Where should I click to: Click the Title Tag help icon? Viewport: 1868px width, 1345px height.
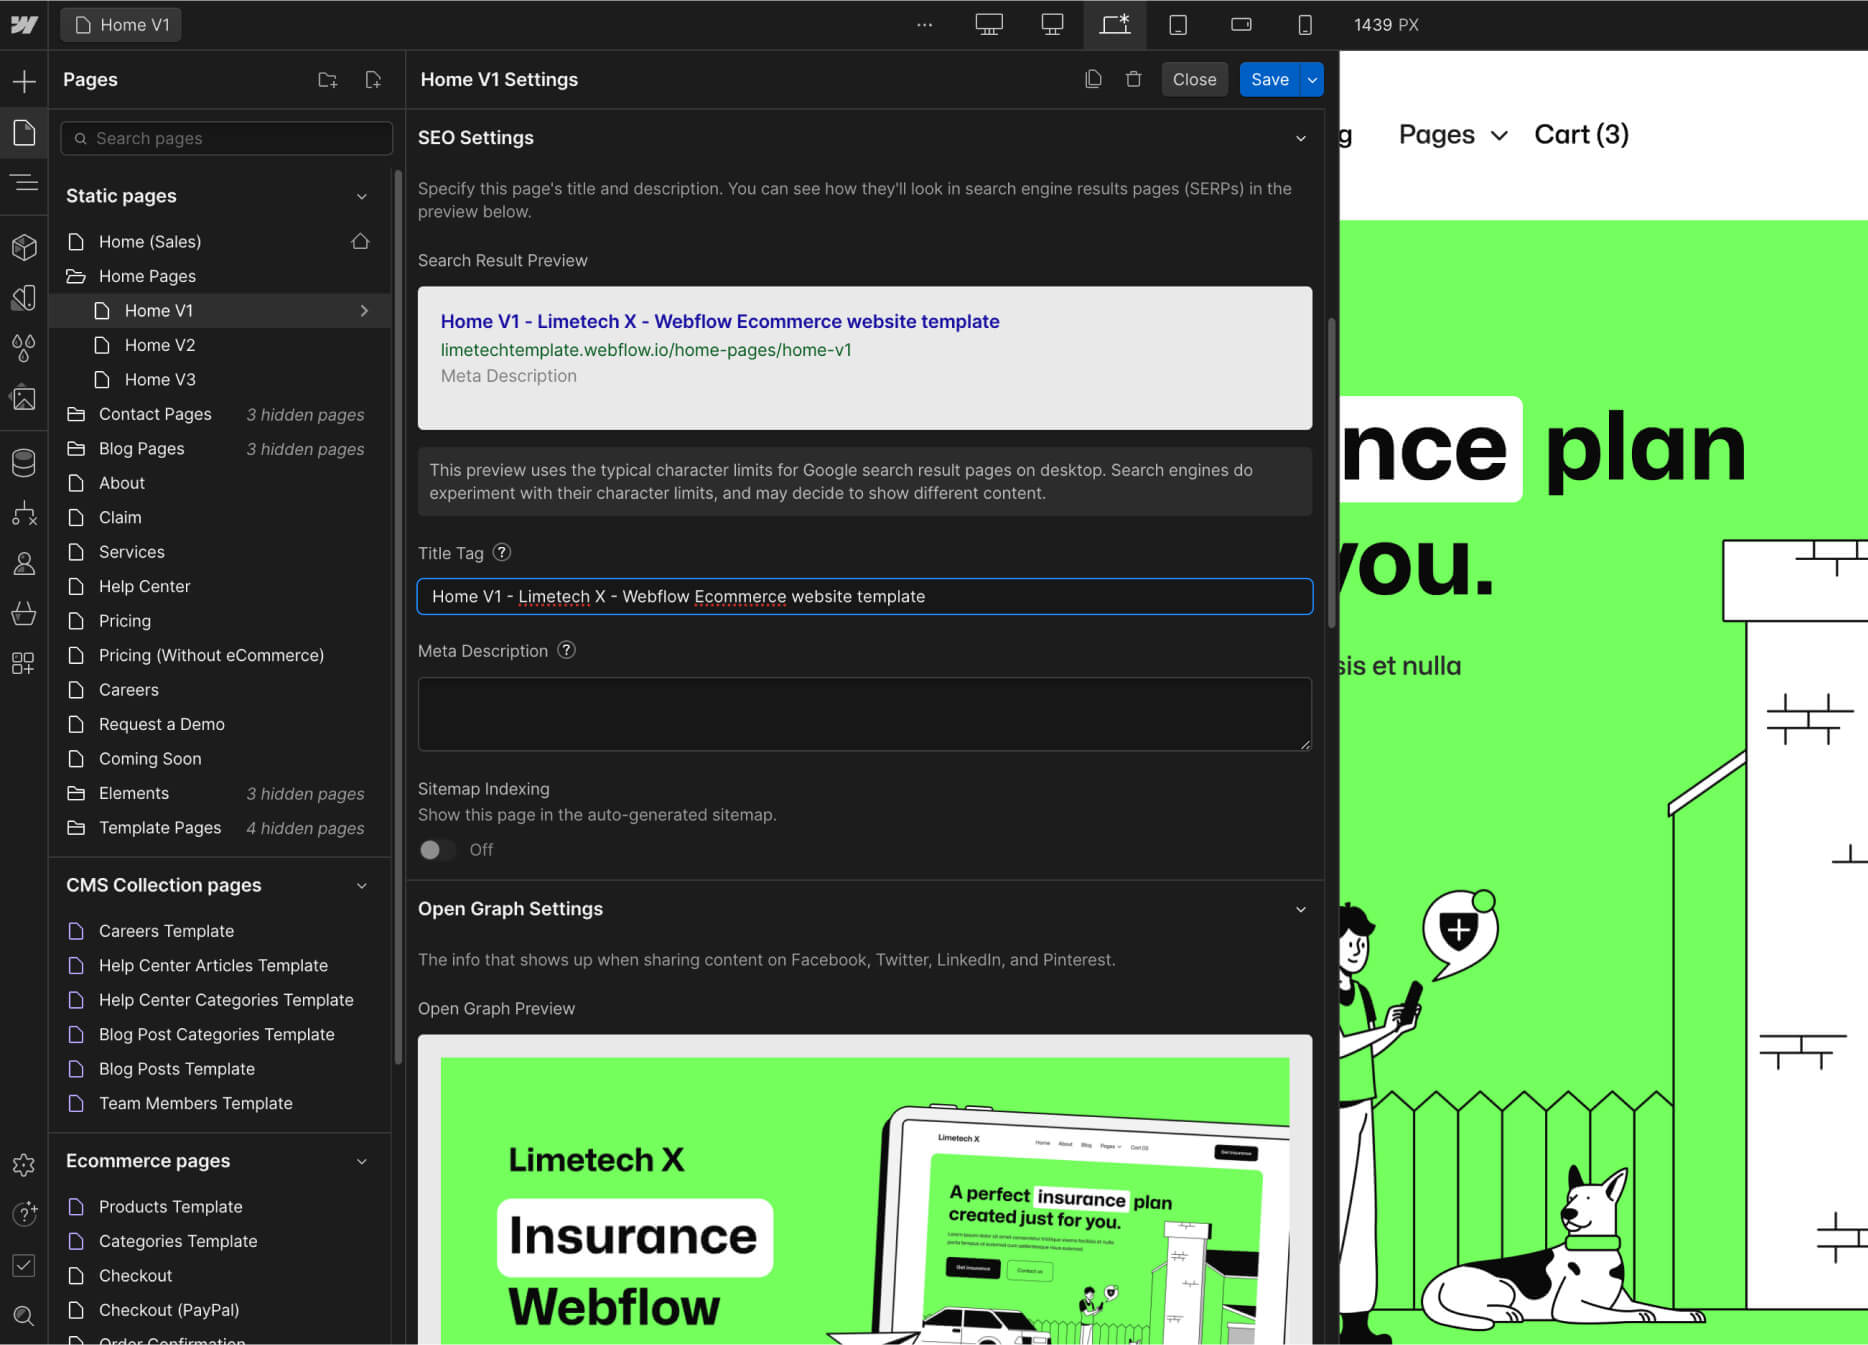(x=502, y=552)
